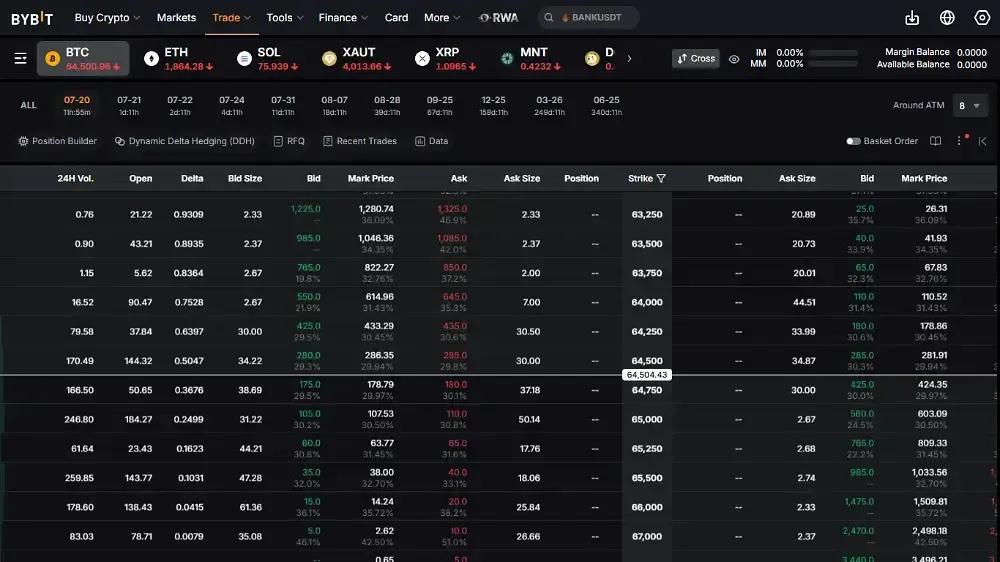The width and height of the screenshot is (1000, 562).
Task: Select the 07-31 expiry tab
Action: coord(283,106)
